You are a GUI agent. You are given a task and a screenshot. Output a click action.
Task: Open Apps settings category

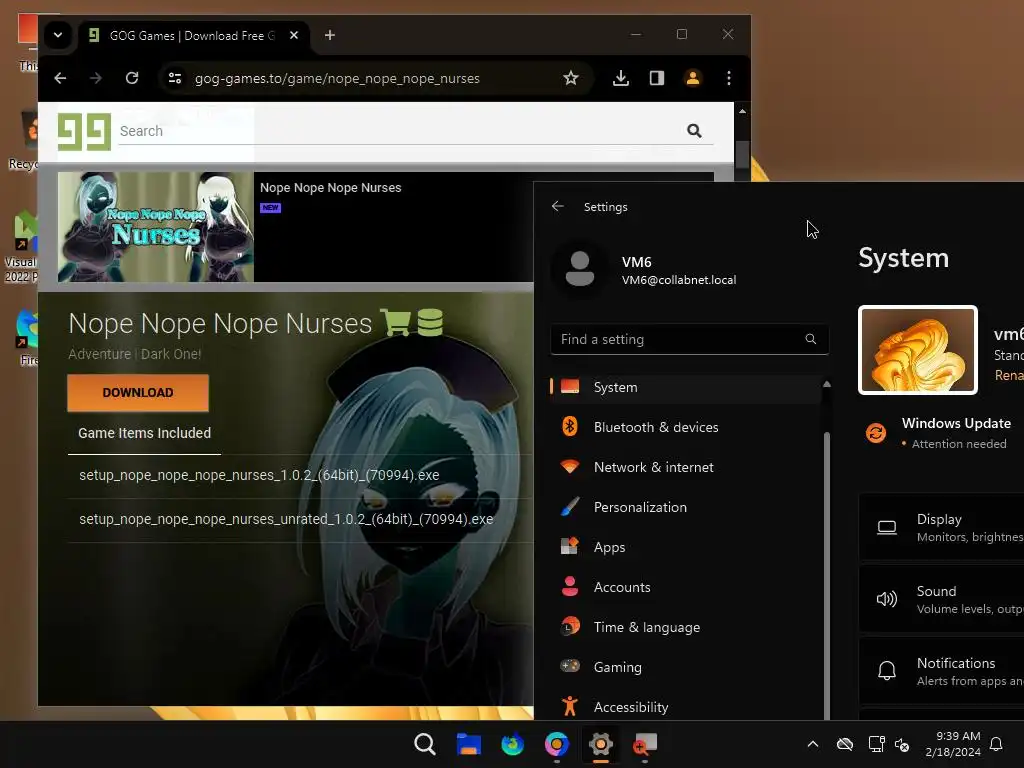[686, 547]
